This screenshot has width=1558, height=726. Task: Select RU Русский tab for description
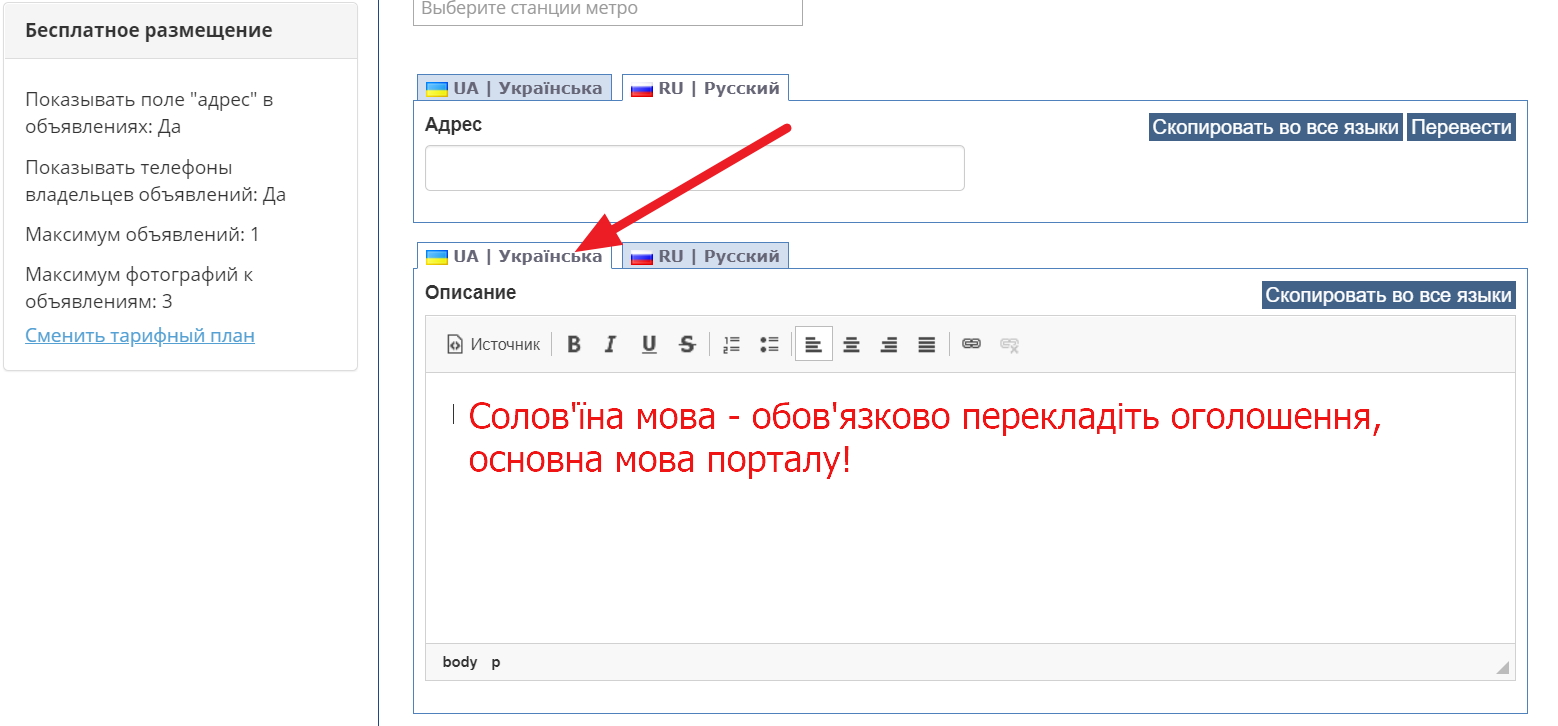coord(706,256)
